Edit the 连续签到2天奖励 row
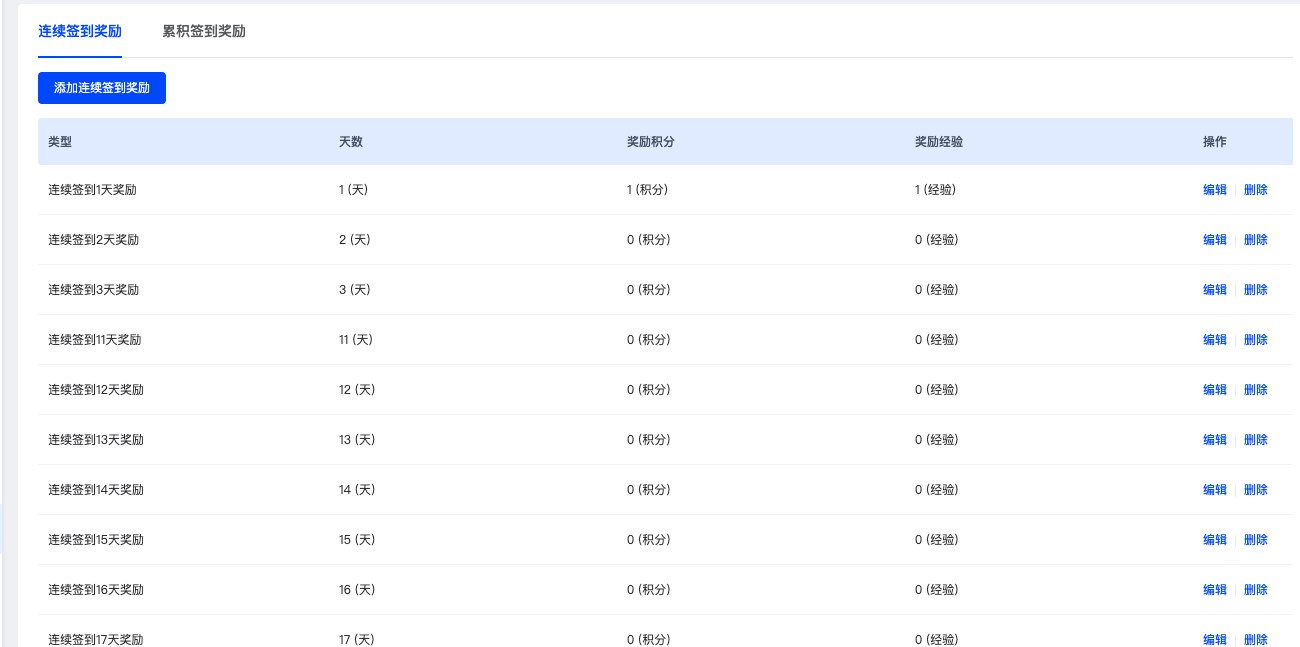 click(1215, 240)
